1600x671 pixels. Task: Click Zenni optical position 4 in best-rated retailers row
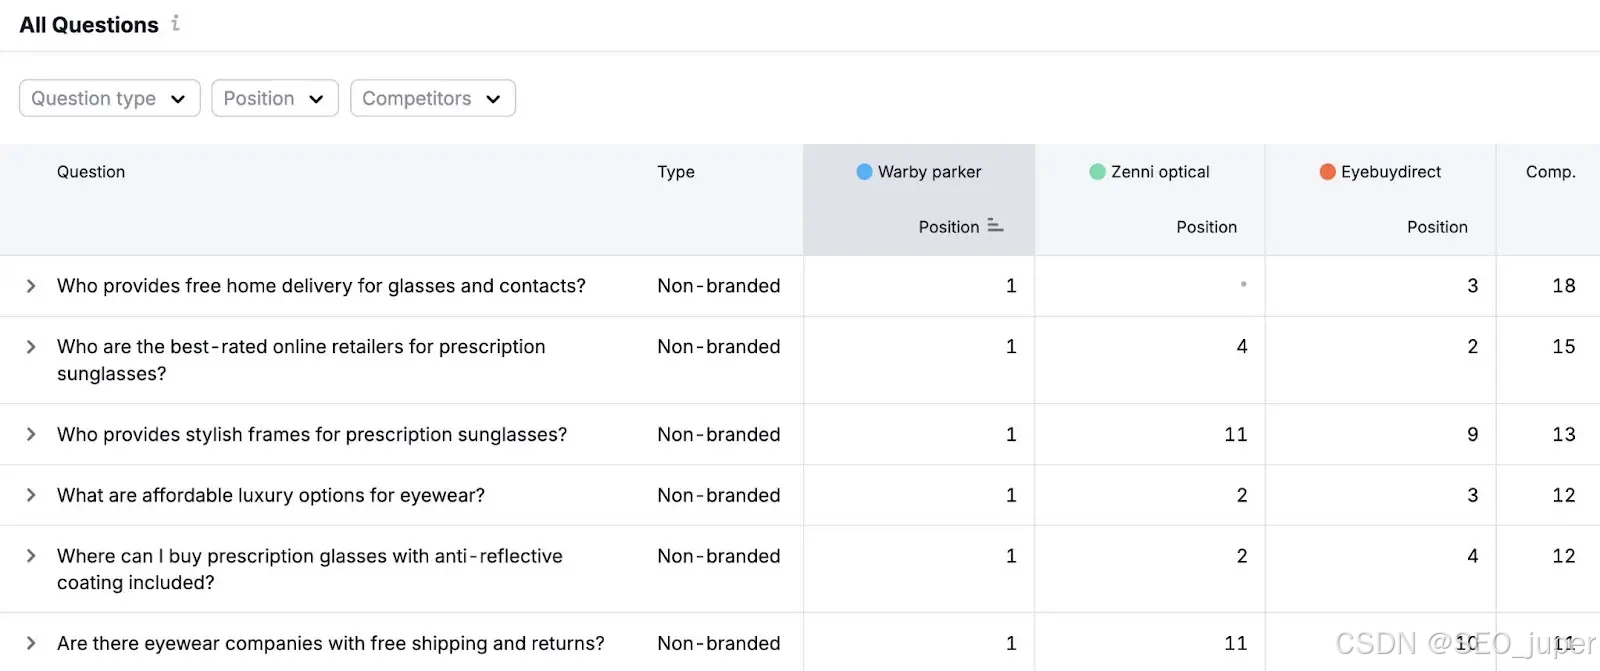click(x=1242, y=347)
